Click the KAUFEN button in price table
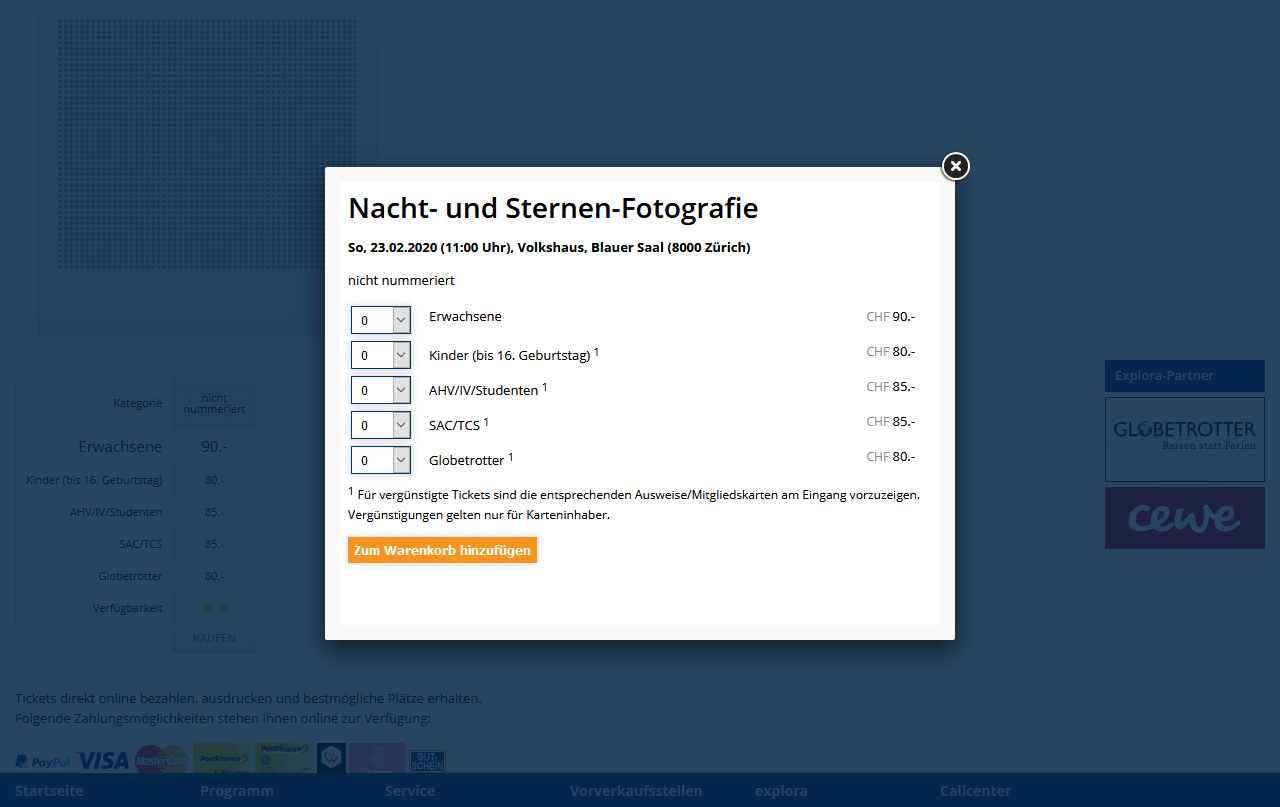 (214, 638)
